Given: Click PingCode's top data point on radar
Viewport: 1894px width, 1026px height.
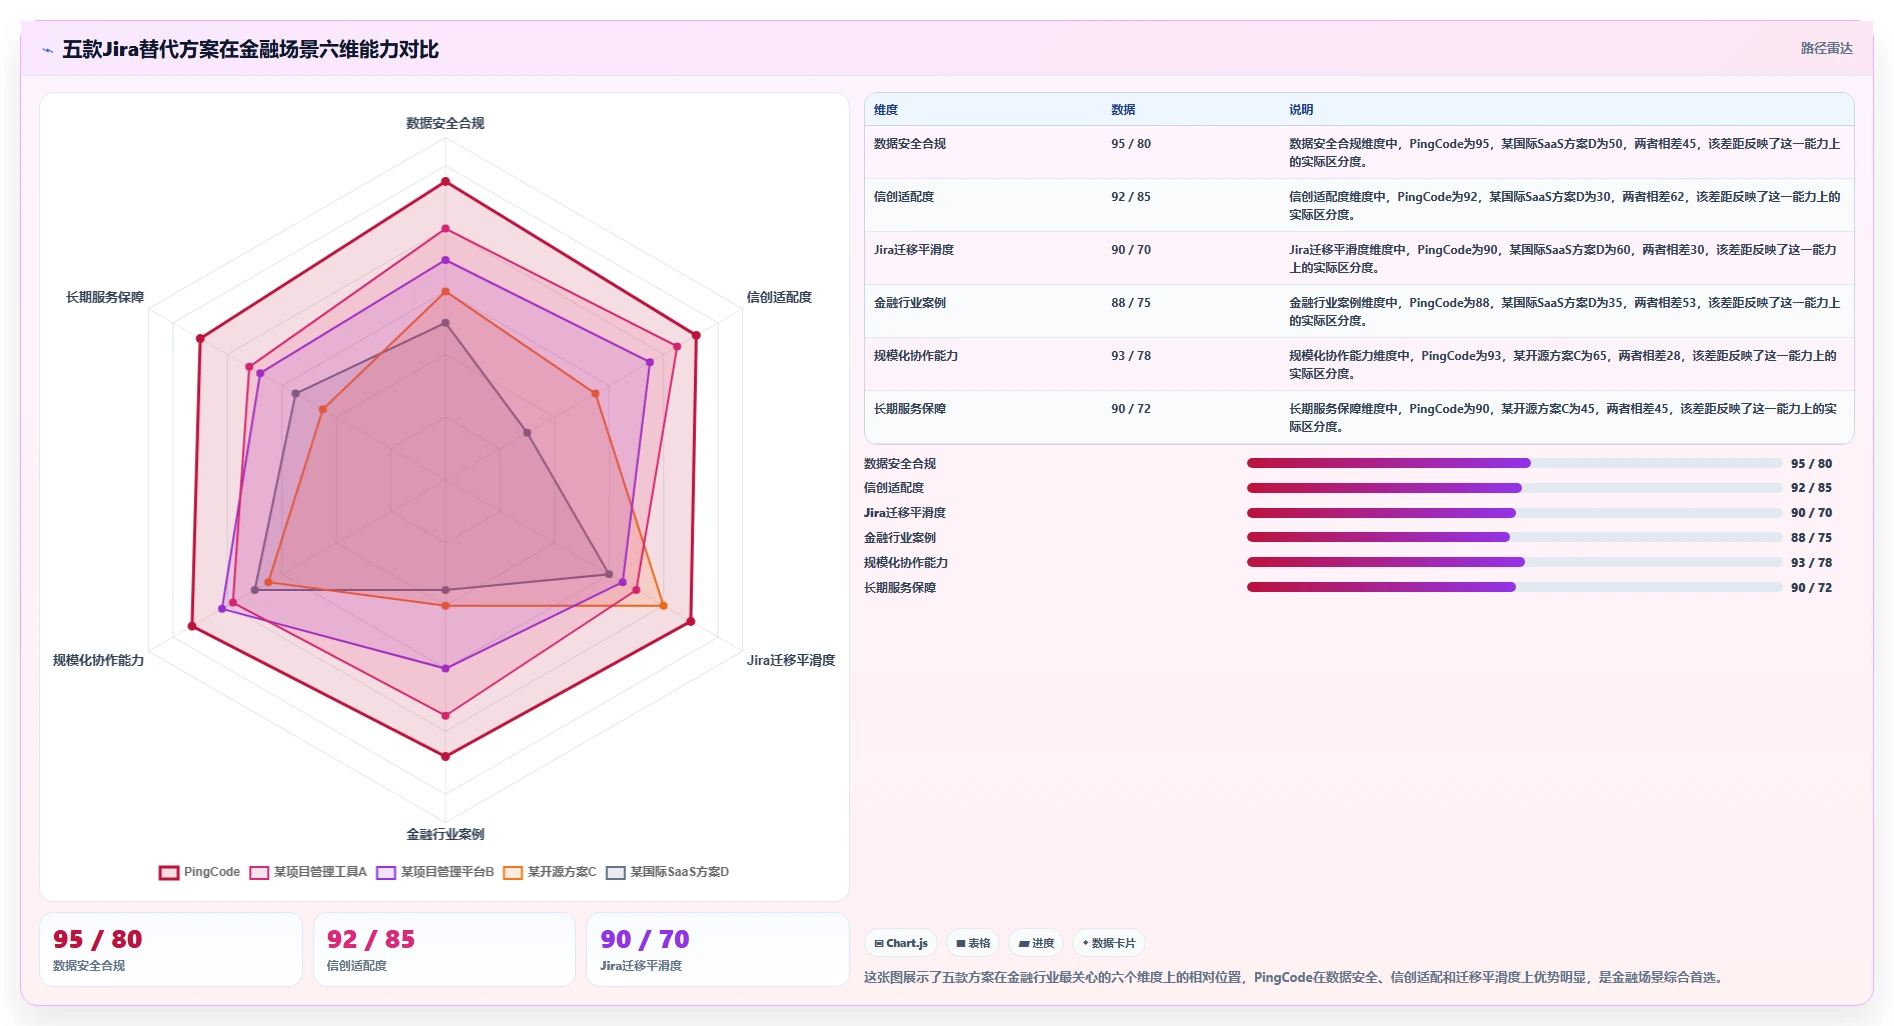Looking at the screenshot, I should [x=446, y=182].
